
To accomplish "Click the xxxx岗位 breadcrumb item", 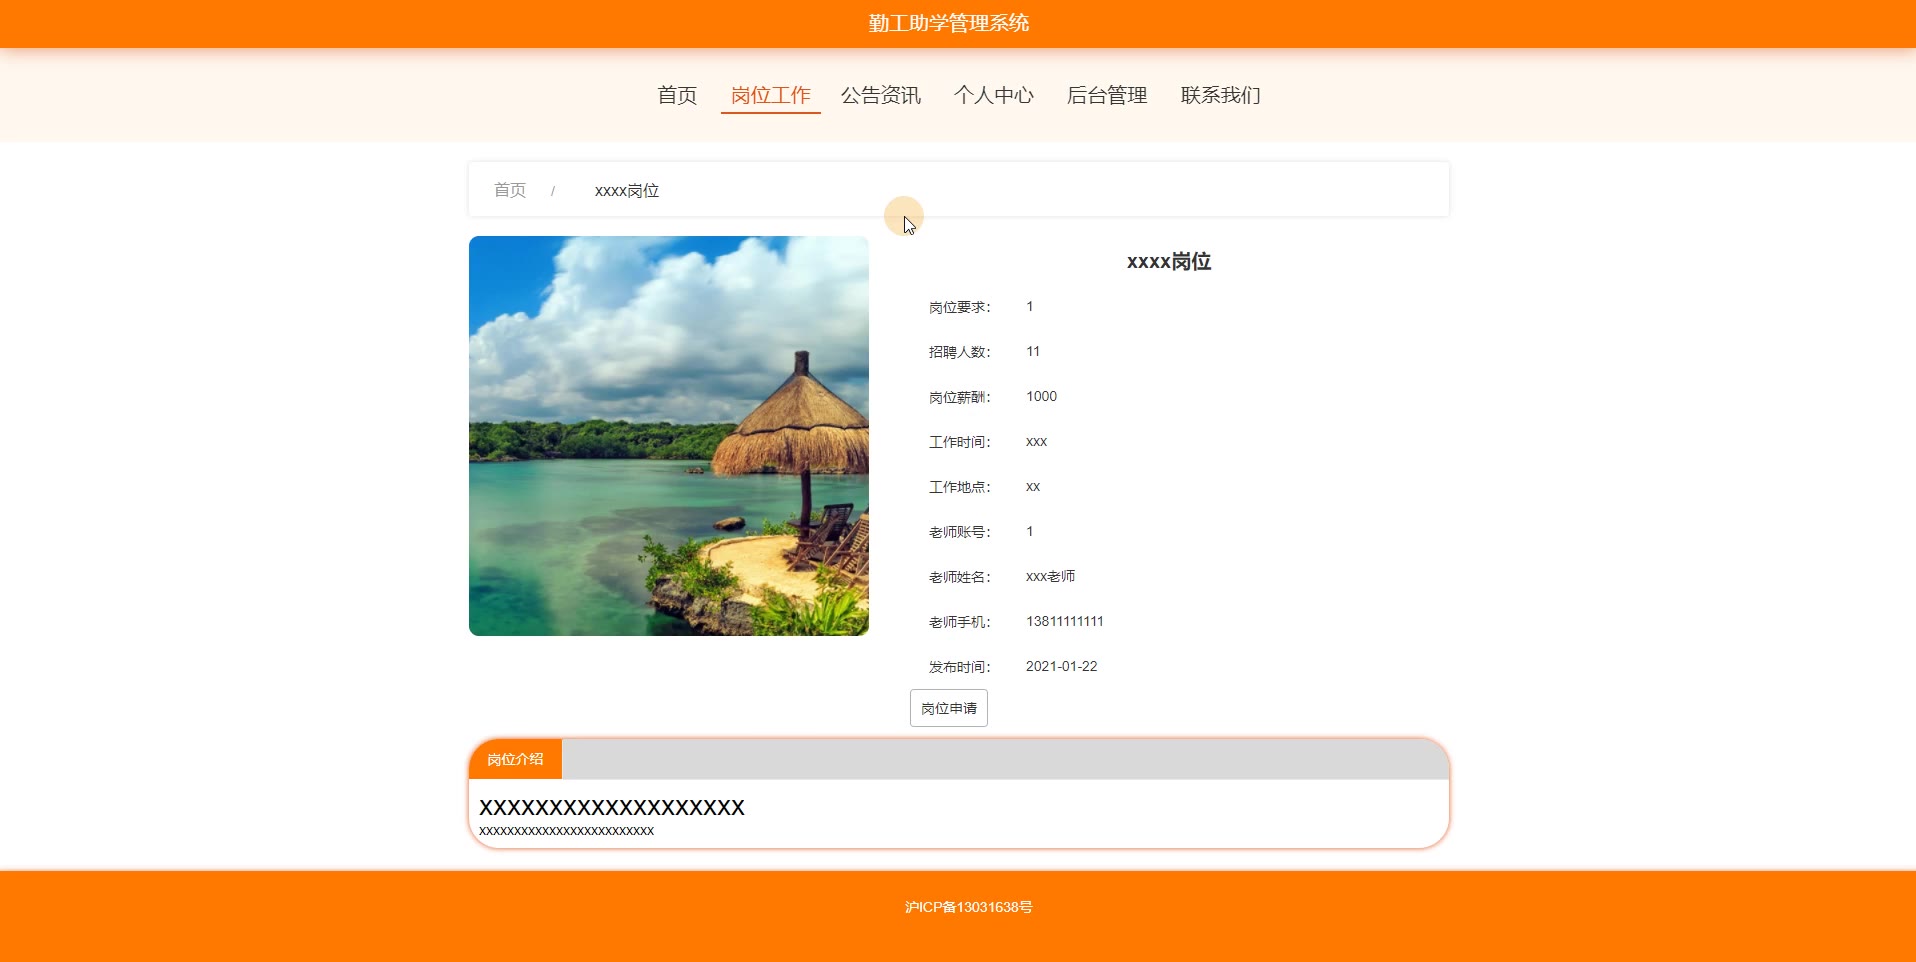I will (627, 190).
